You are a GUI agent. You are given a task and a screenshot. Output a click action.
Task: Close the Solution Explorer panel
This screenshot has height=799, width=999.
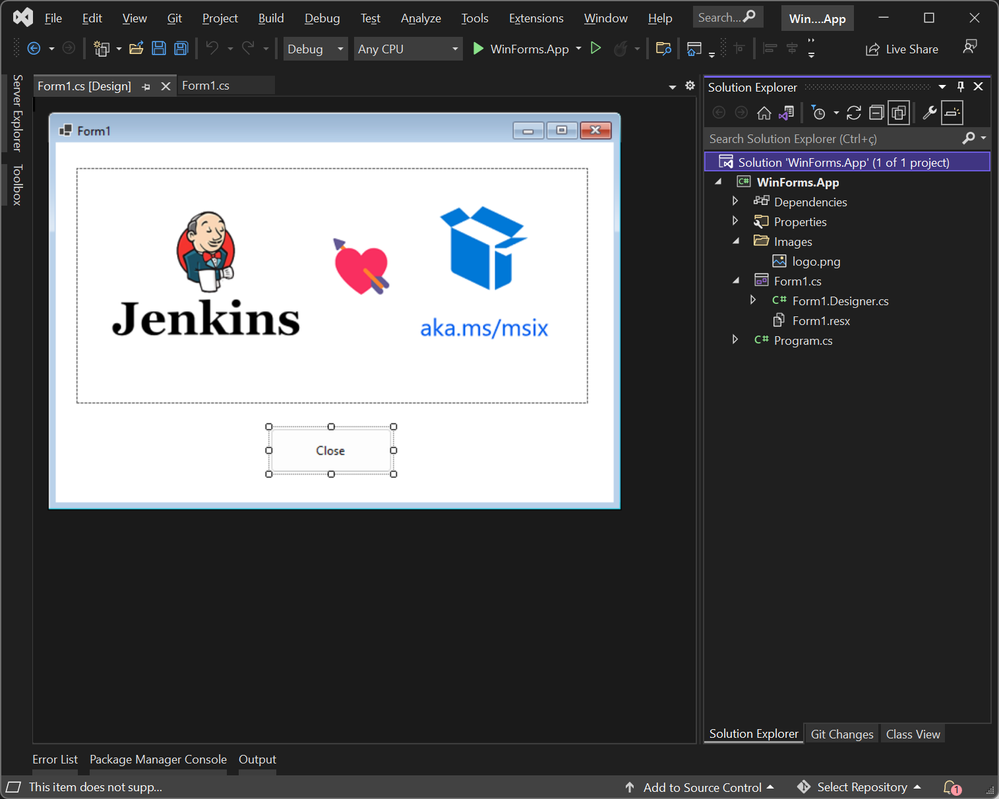(x=978, y=87)
